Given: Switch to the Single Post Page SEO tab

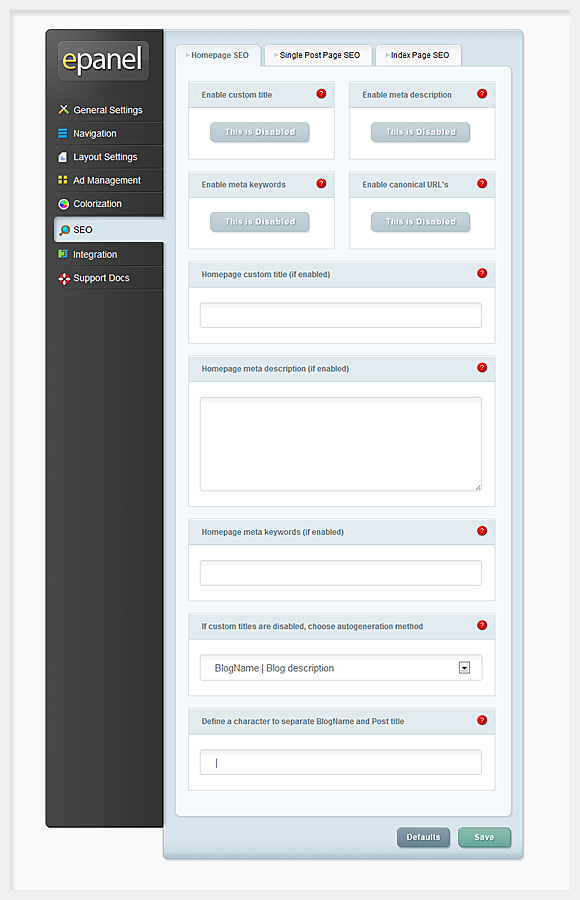Looking at the screenshot, I should click(x=318, y=55).
